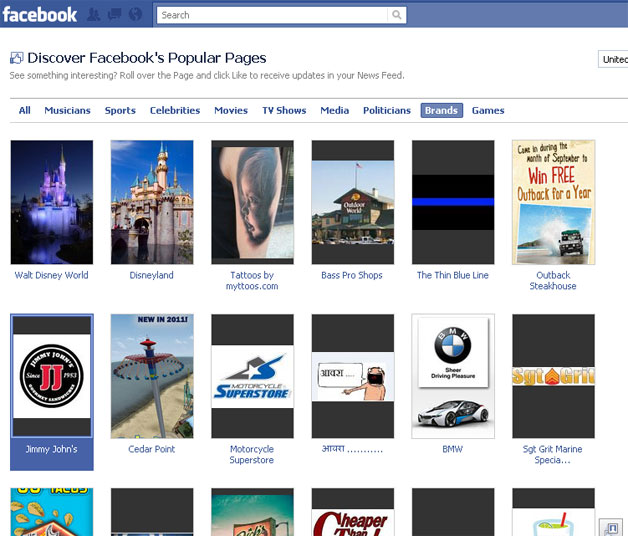
Task: Switch to the Media tab
Action: coord(334,111)
